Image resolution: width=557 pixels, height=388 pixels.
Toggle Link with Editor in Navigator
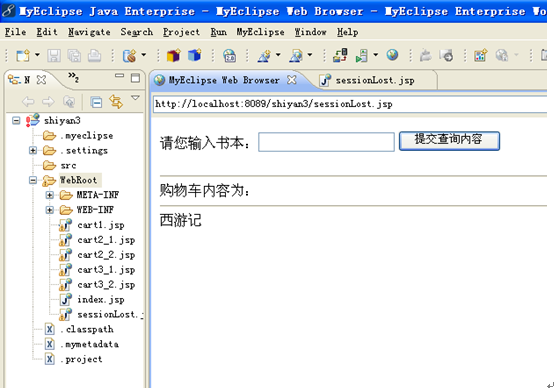click(x=116, y=102)
